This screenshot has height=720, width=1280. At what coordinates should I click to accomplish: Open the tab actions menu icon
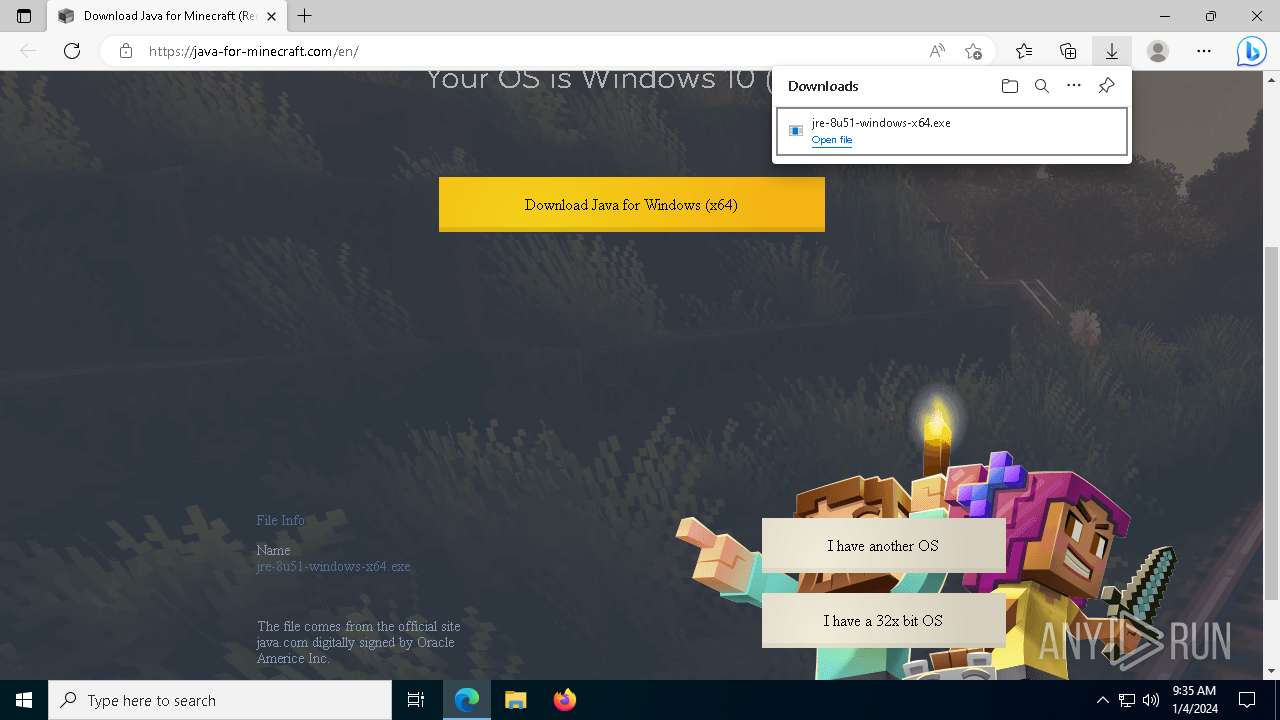[x=24, y=16]
